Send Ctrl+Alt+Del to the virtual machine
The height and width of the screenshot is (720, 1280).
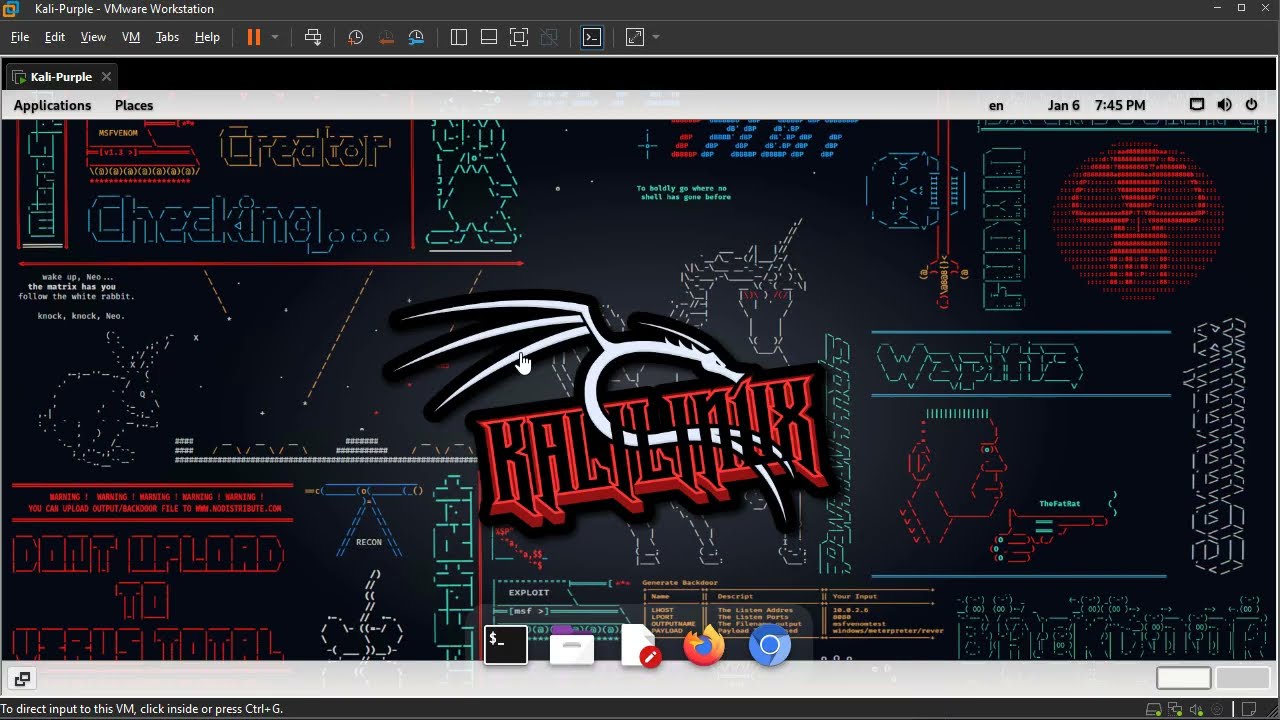pyautogui.click(x=313, y=37)
